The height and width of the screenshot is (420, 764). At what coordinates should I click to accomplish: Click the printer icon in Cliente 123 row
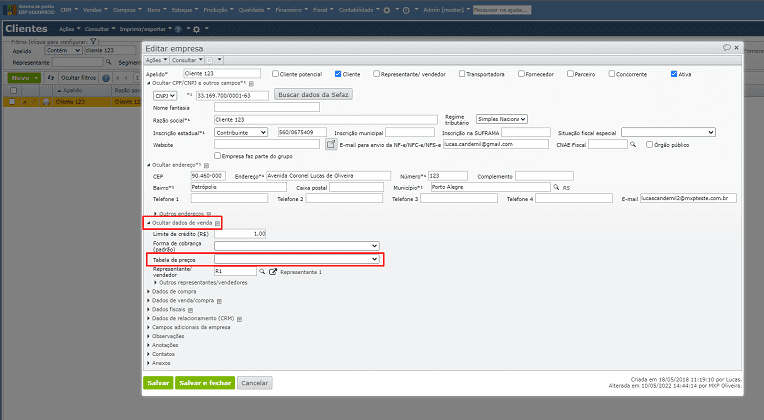[x=46, y=102]
